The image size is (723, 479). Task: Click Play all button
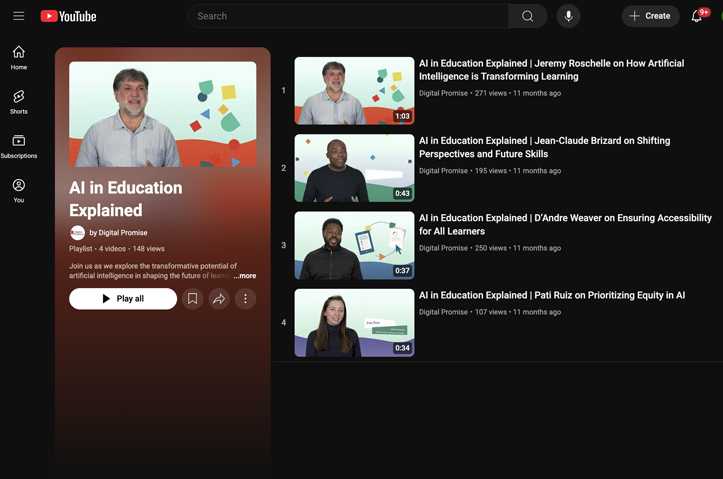point(123,299)
